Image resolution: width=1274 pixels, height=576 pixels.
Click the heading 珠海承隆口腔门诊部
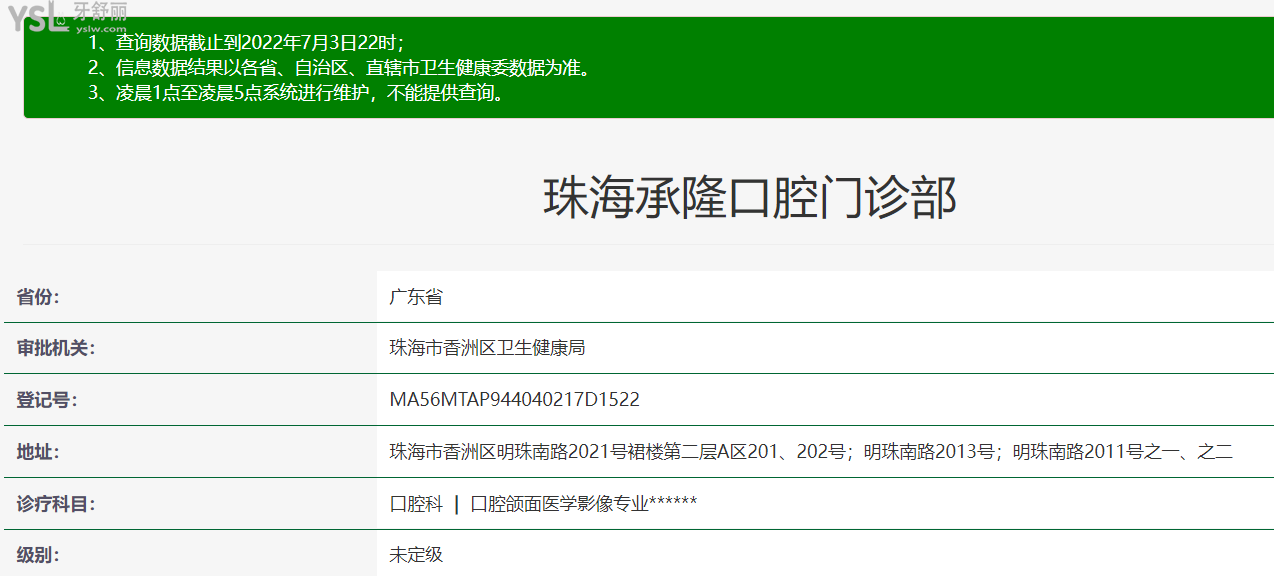(750, 197)
